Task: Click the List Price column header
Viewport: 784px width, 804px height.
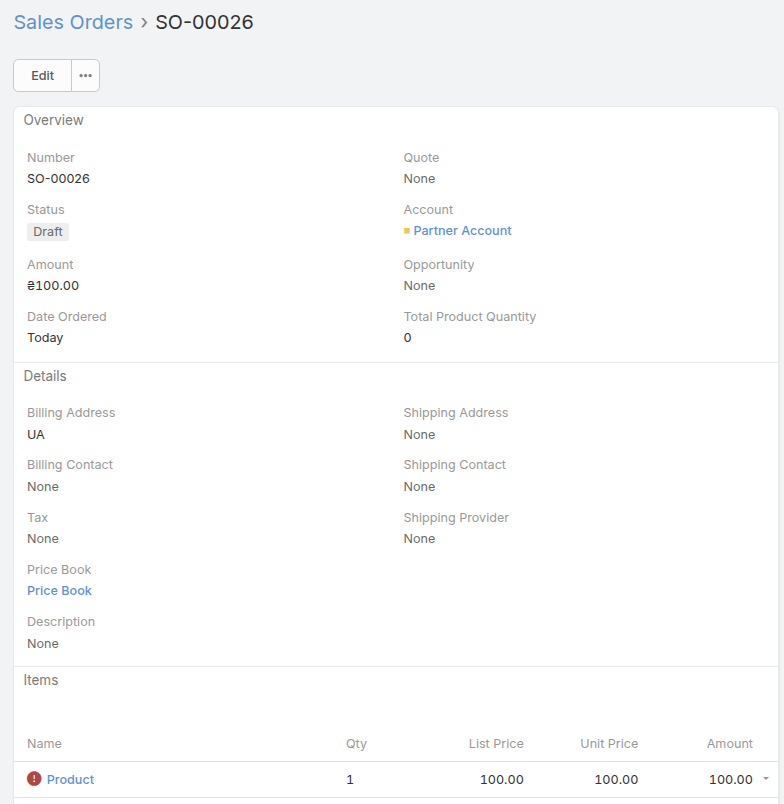Action: pyautogui.click(x=496, y=744)
